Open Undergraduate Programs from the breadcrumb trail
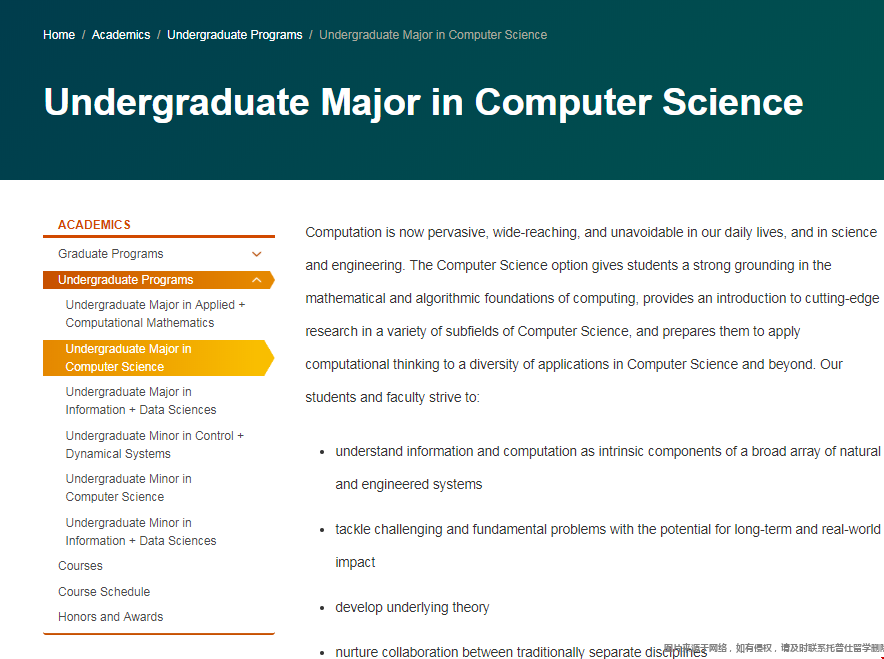 tap(234, 34)
